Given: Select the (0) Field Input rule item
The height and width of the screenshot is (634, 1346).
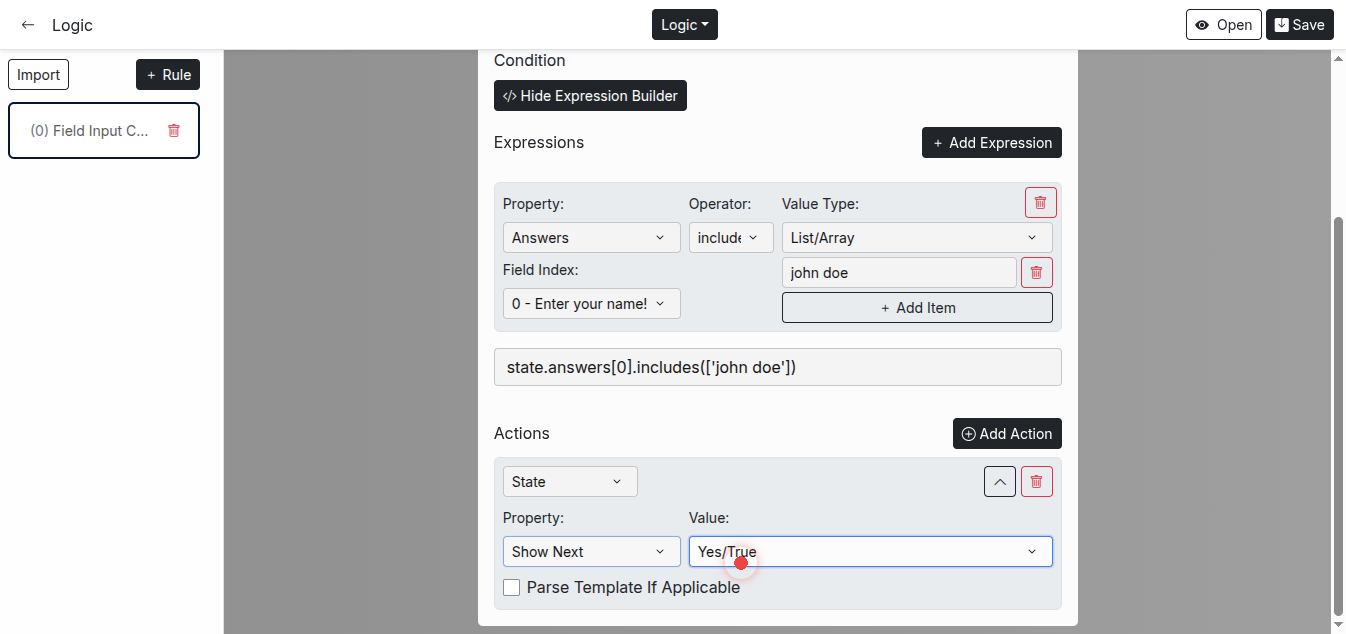Looking at the screenshot, I should coord(90,131).
